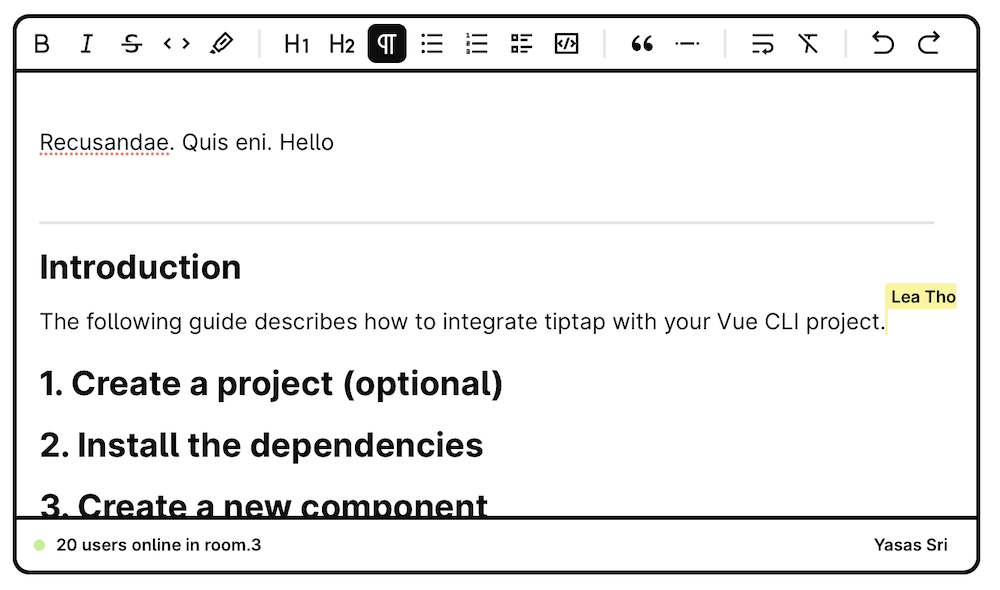Click the Yasas Sri username button
The width and height of the screenshot is (1000, 590).
coord(910,545)
